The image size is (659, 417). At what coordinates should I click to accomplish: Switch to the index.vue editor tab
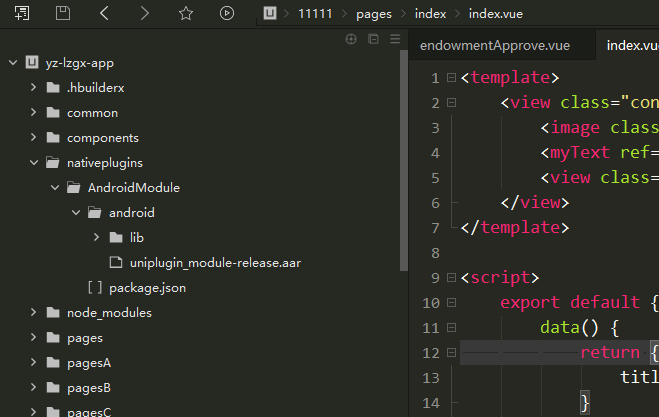(x=628, y=45)
